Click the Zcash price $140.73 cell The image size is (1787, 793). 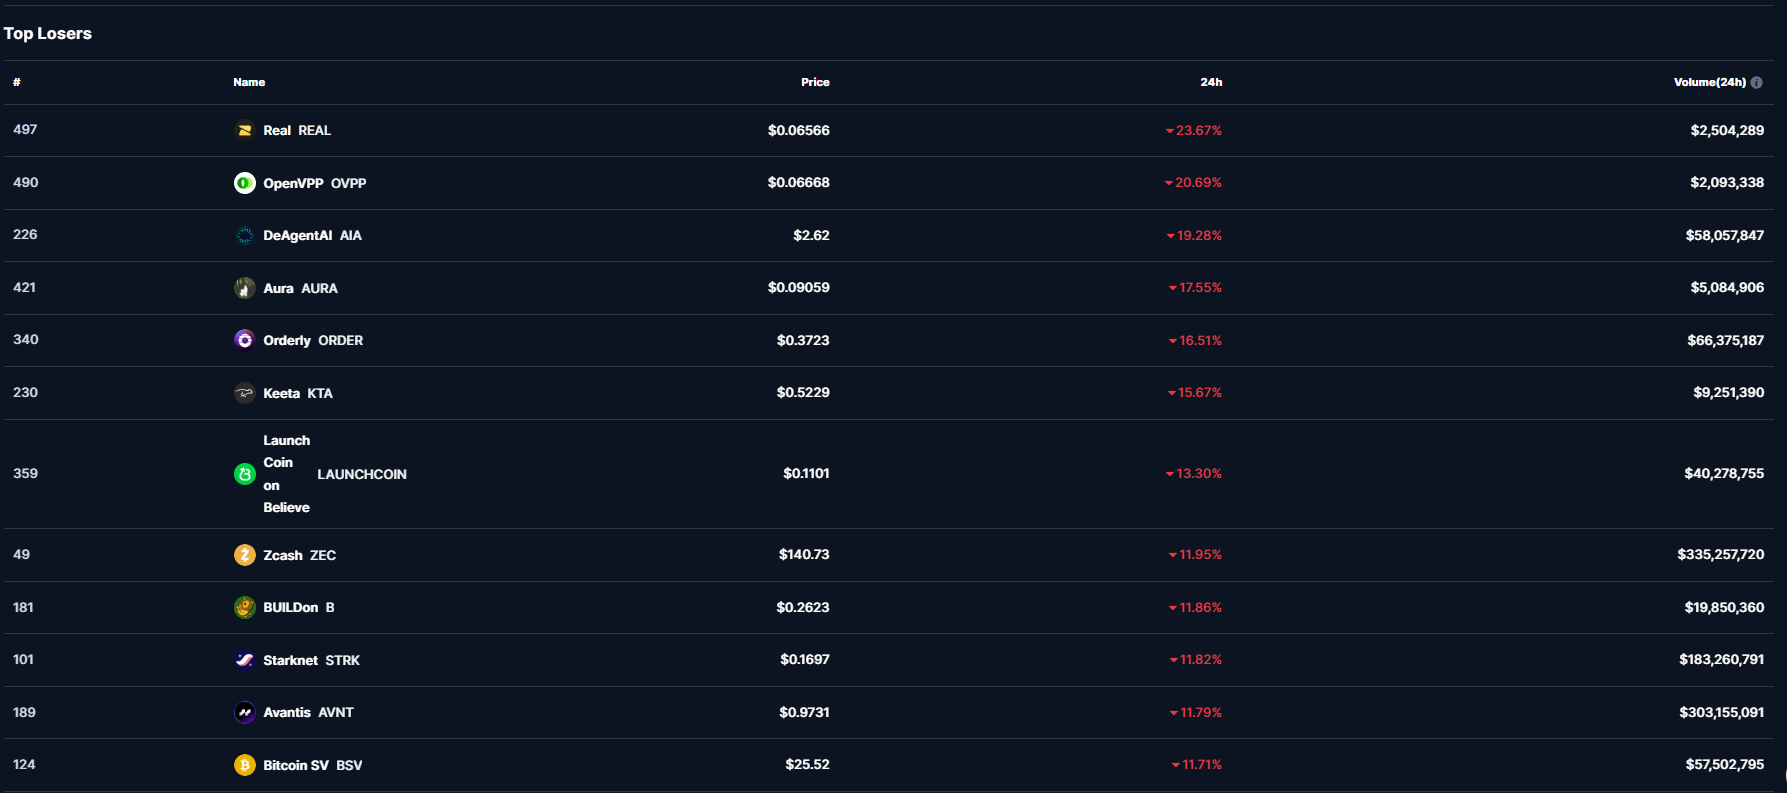(803, 554)
